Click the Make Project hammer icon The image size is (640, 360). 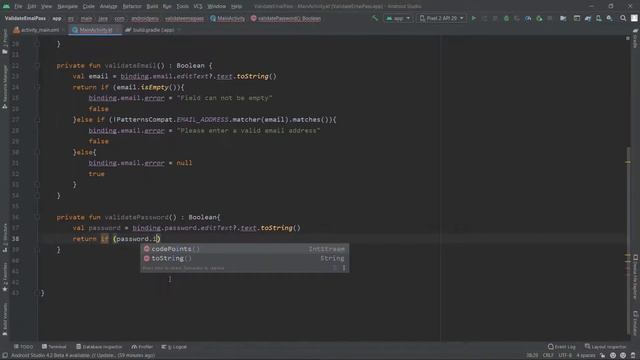(375, 18)
